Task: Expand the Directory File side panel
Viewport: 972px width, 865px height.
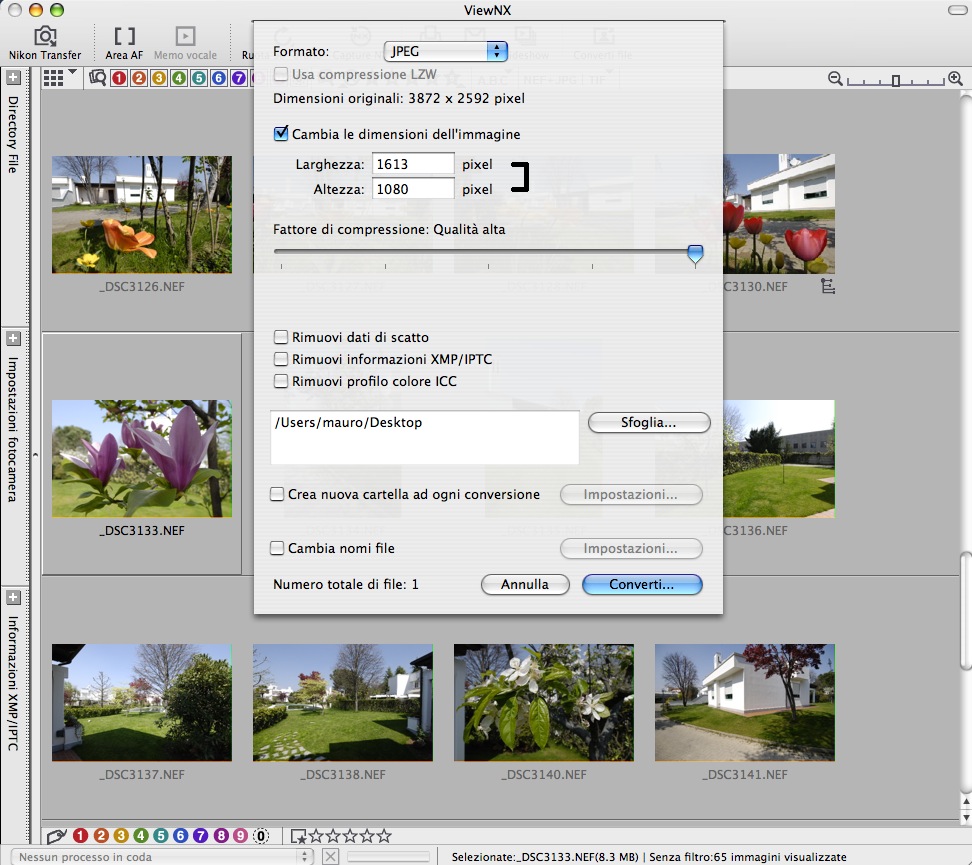Action: (13, 78)
